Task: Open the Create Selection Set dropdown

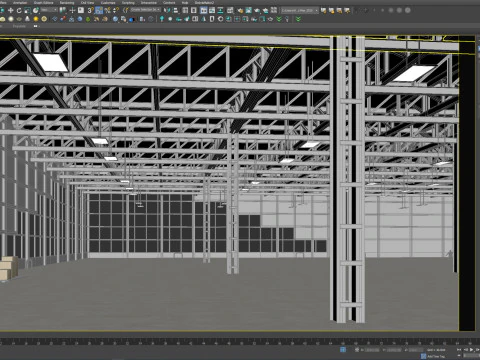Action: [x=145, y=10]
